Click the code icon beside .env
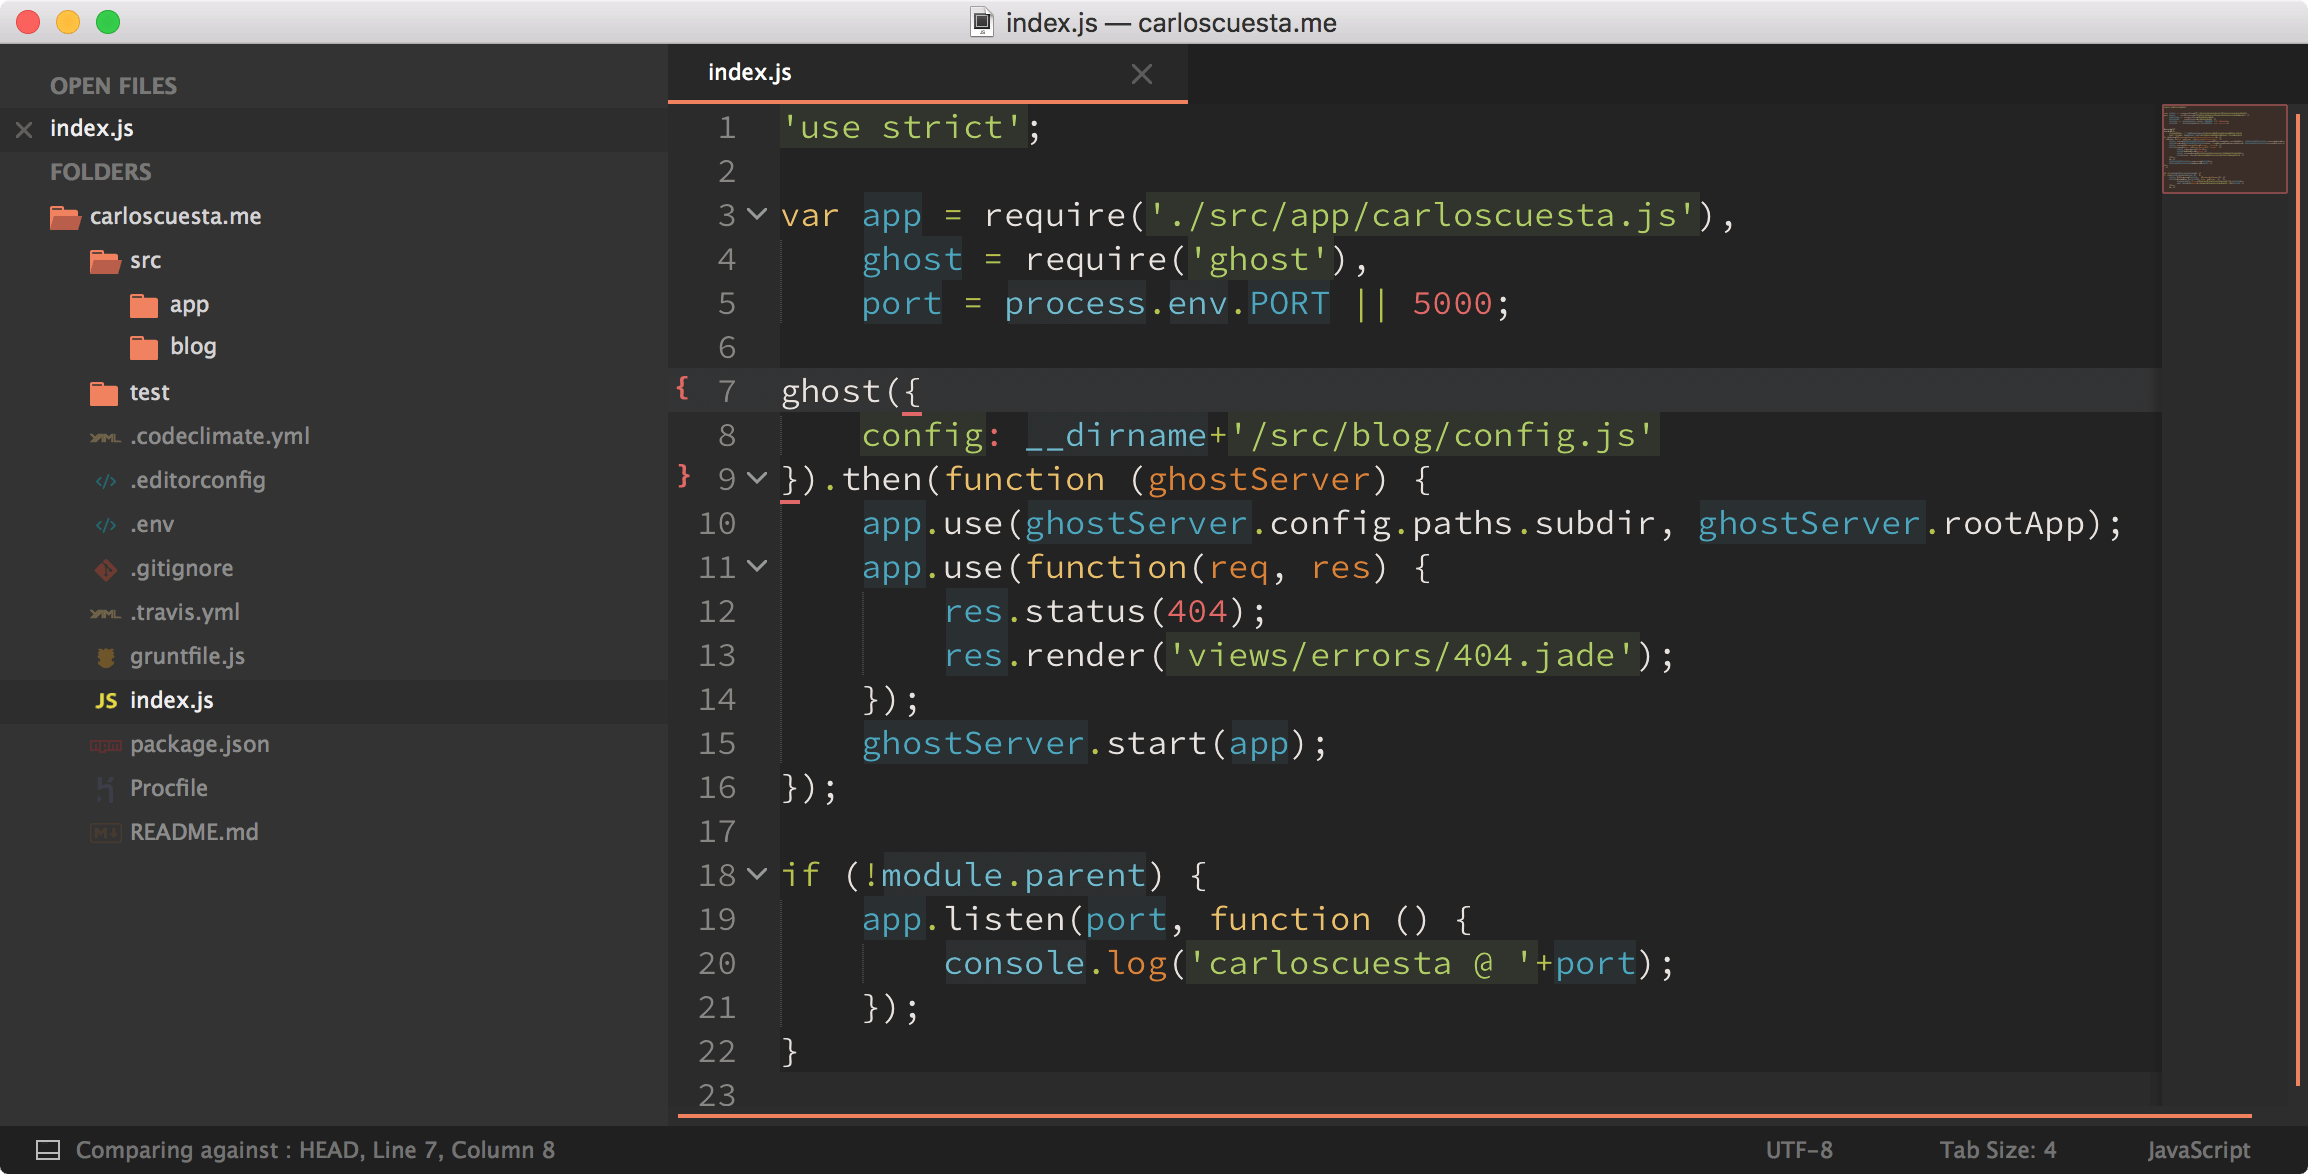 tap(105, 525)
